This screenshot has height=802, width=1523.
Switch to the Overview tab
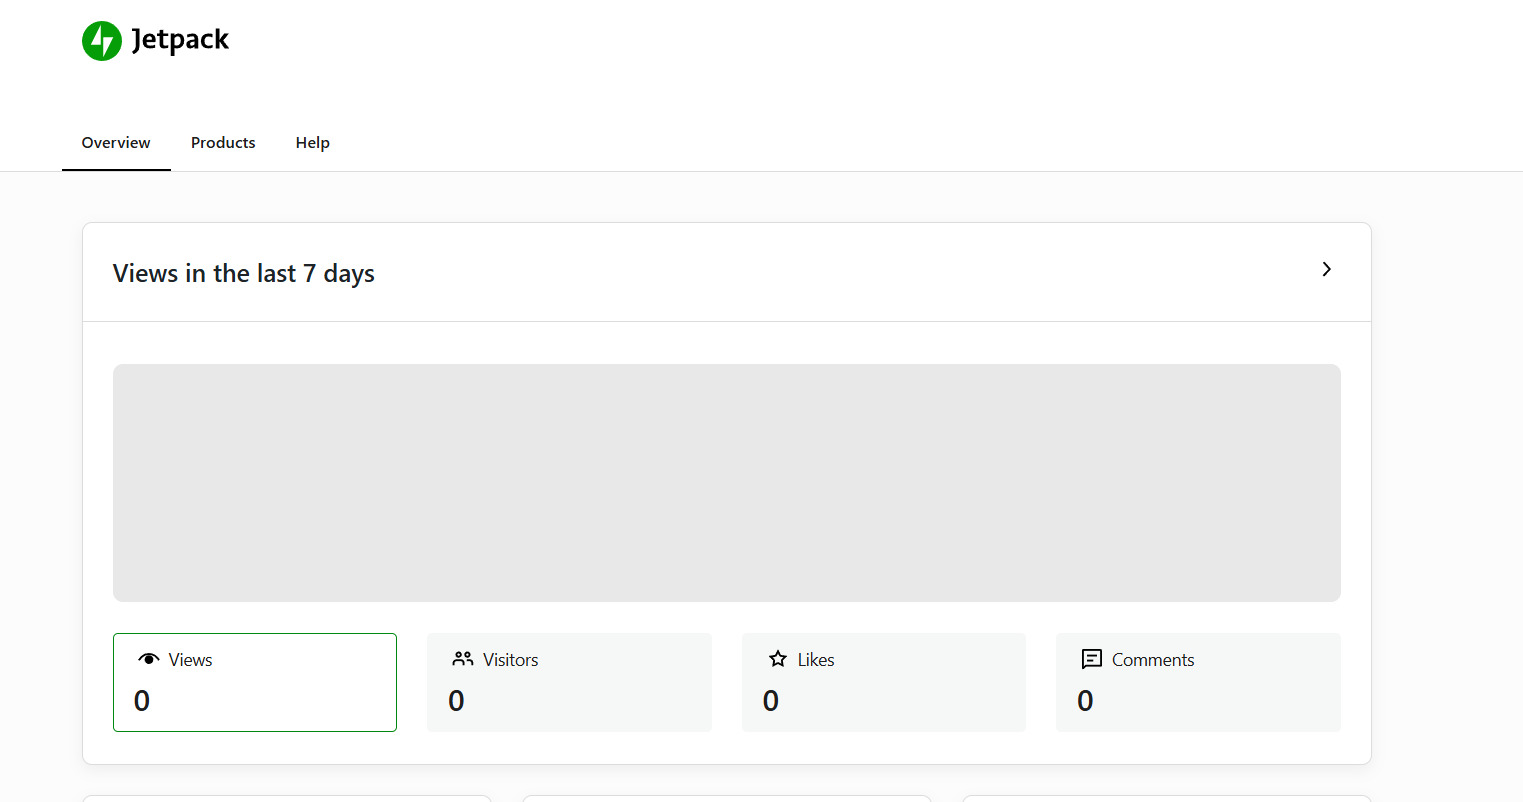tap(116, 143)
